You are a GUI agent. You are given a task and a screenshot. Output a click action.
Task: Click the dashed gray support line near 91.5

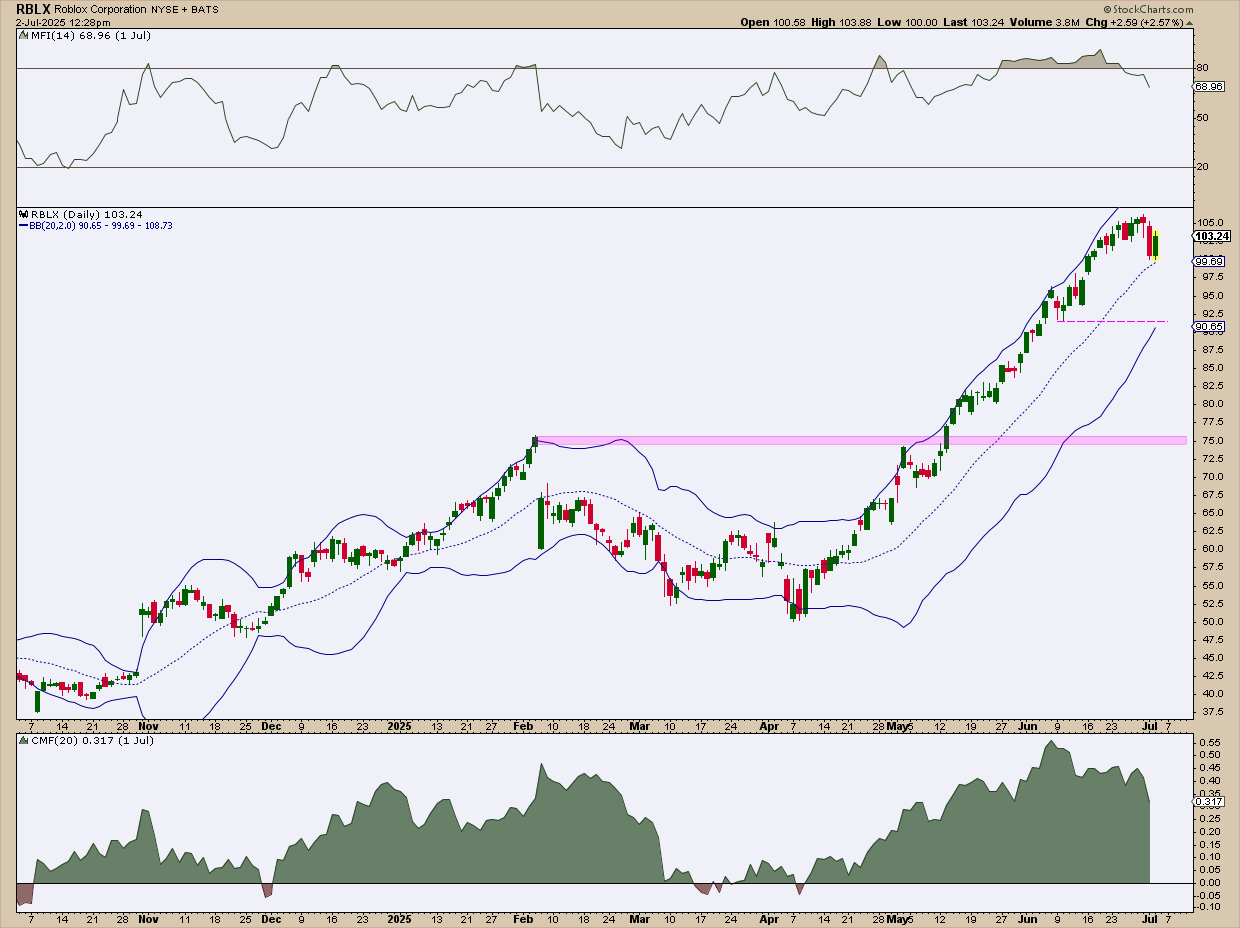1112,321
